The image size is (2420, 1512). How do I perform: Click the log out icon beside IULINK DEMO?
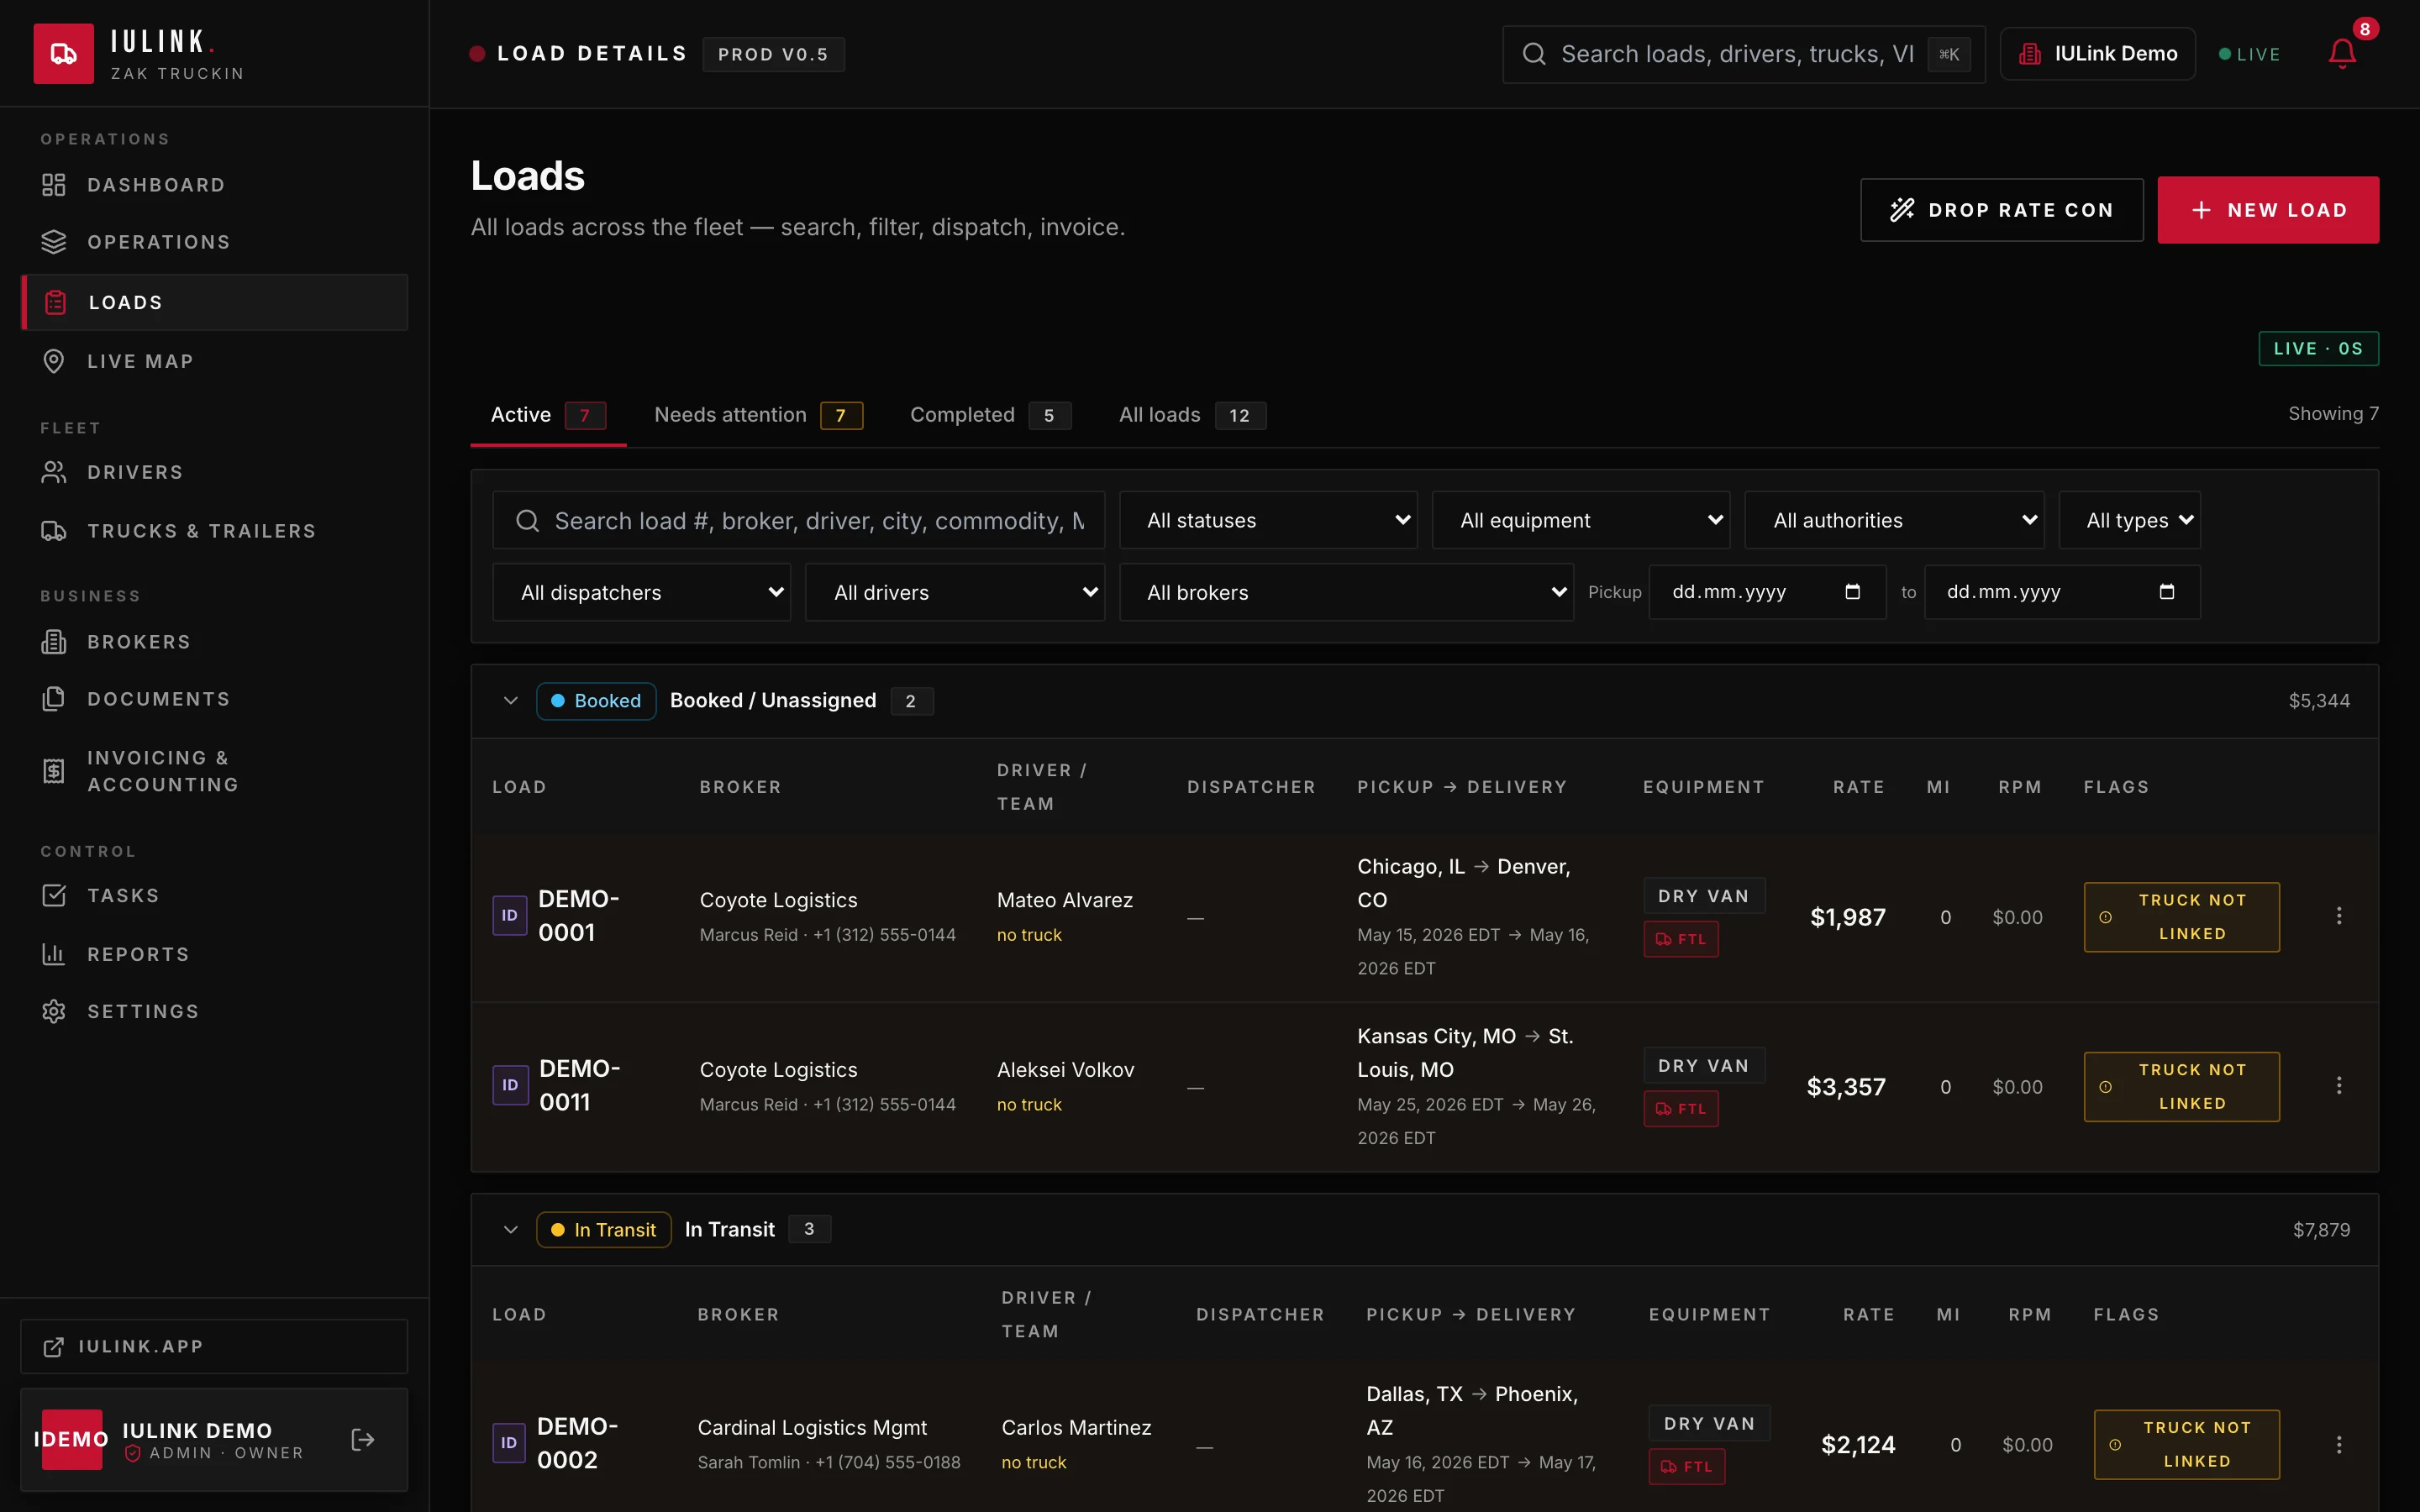tap(363, 1439)
